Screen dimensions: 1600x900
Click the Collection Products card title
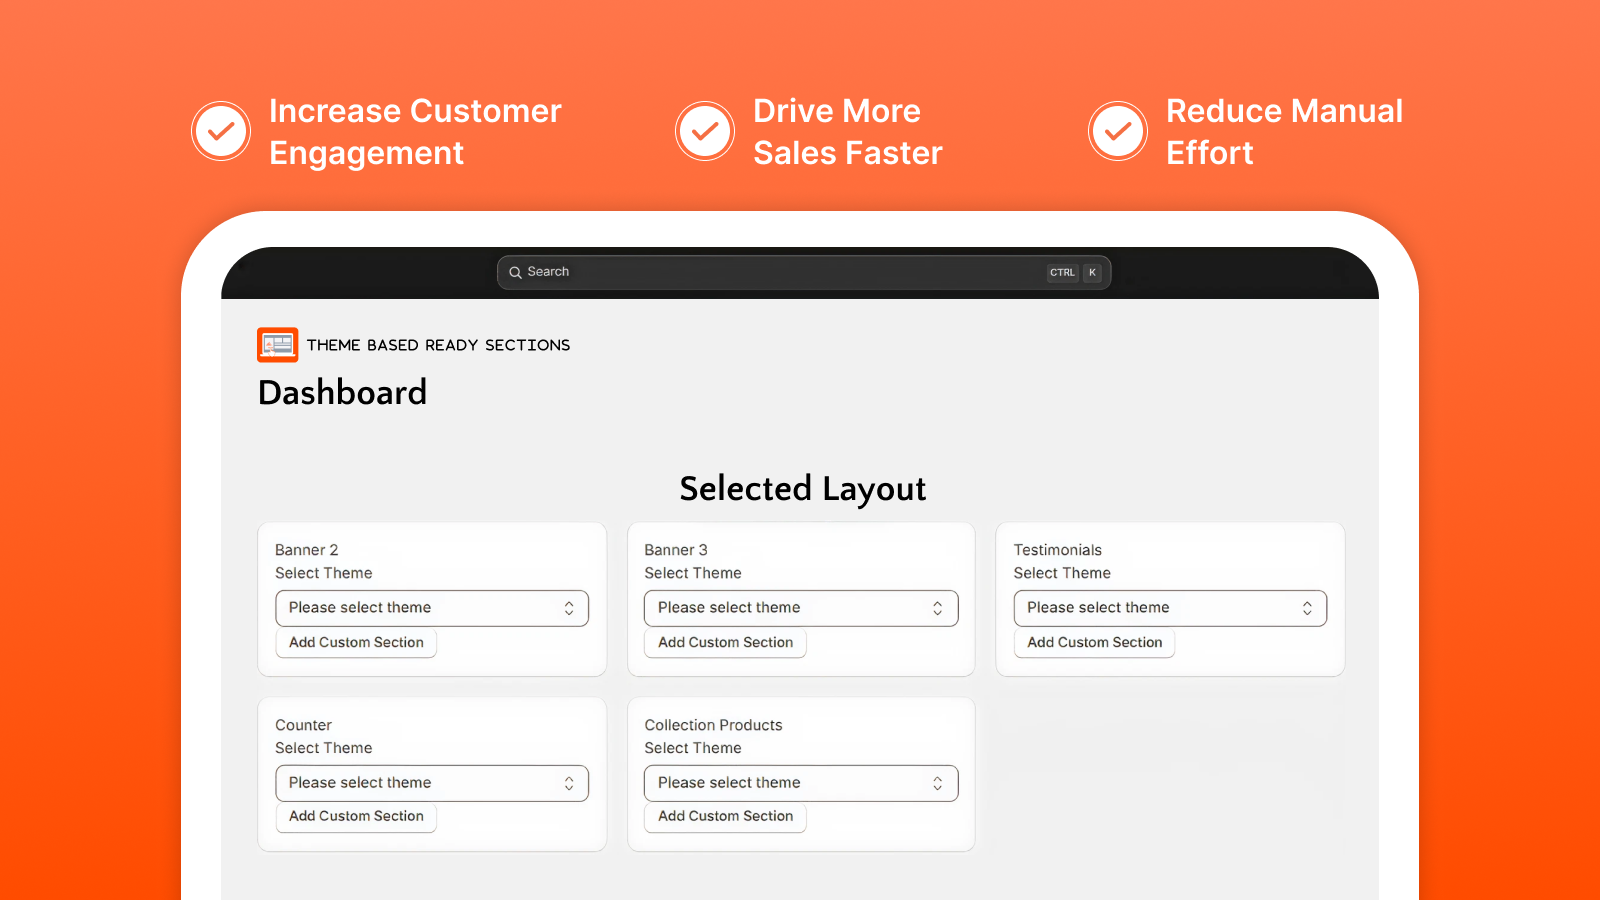point(713,725)
